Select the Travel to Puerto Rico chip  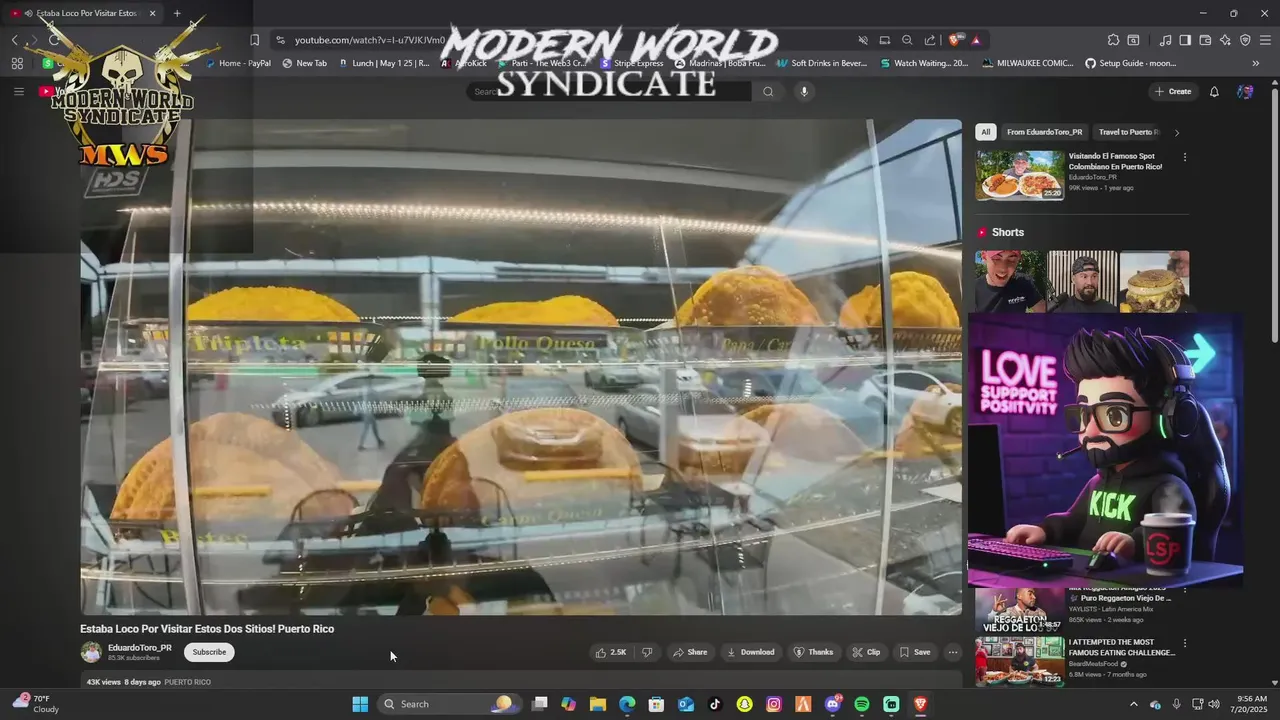click(1128, 132)
